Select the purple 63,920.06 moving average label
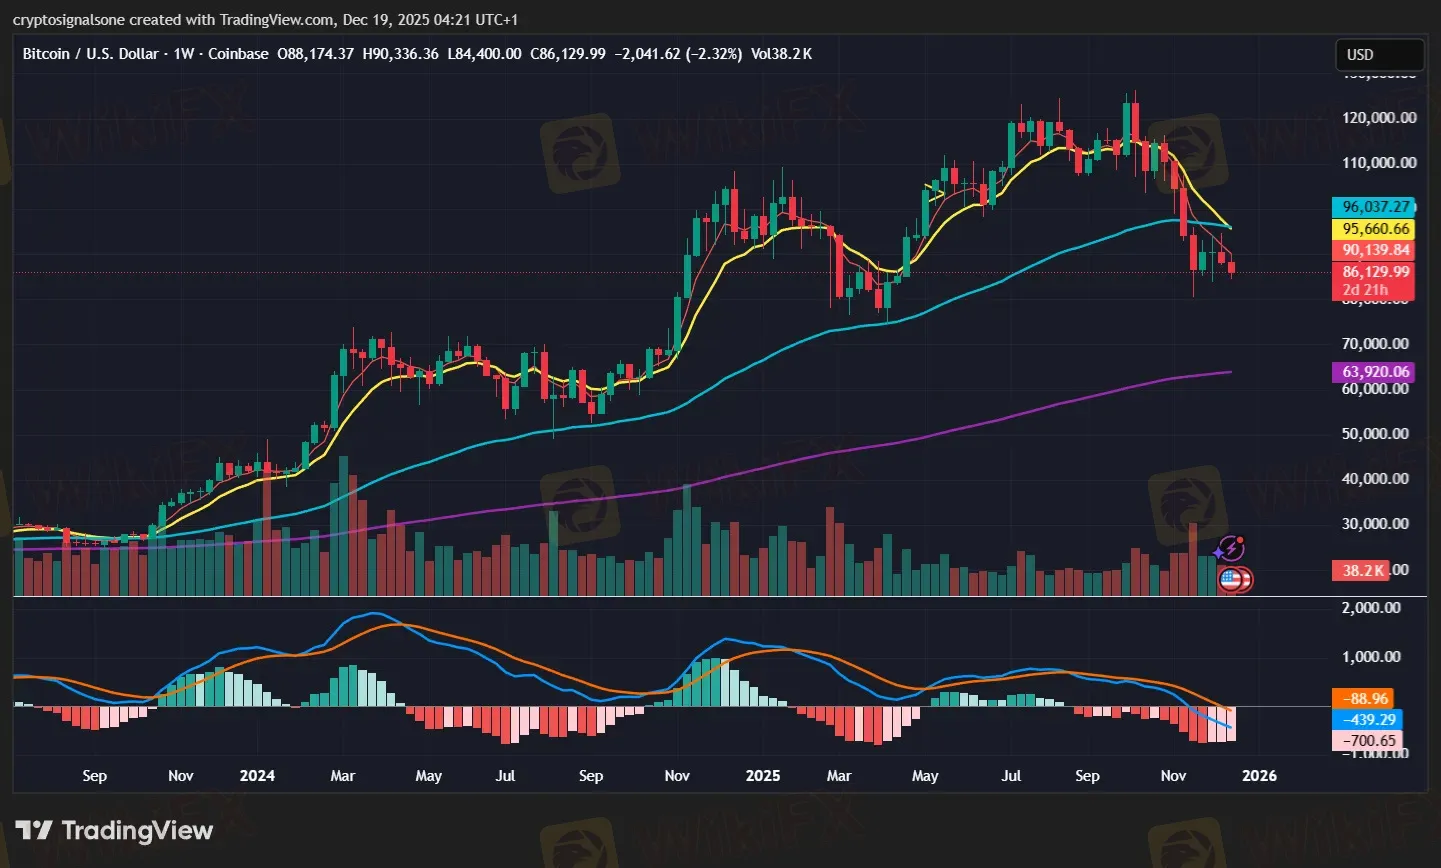Image resolution: width=1441 pixels, height=868 pixels. [1375, 372]
